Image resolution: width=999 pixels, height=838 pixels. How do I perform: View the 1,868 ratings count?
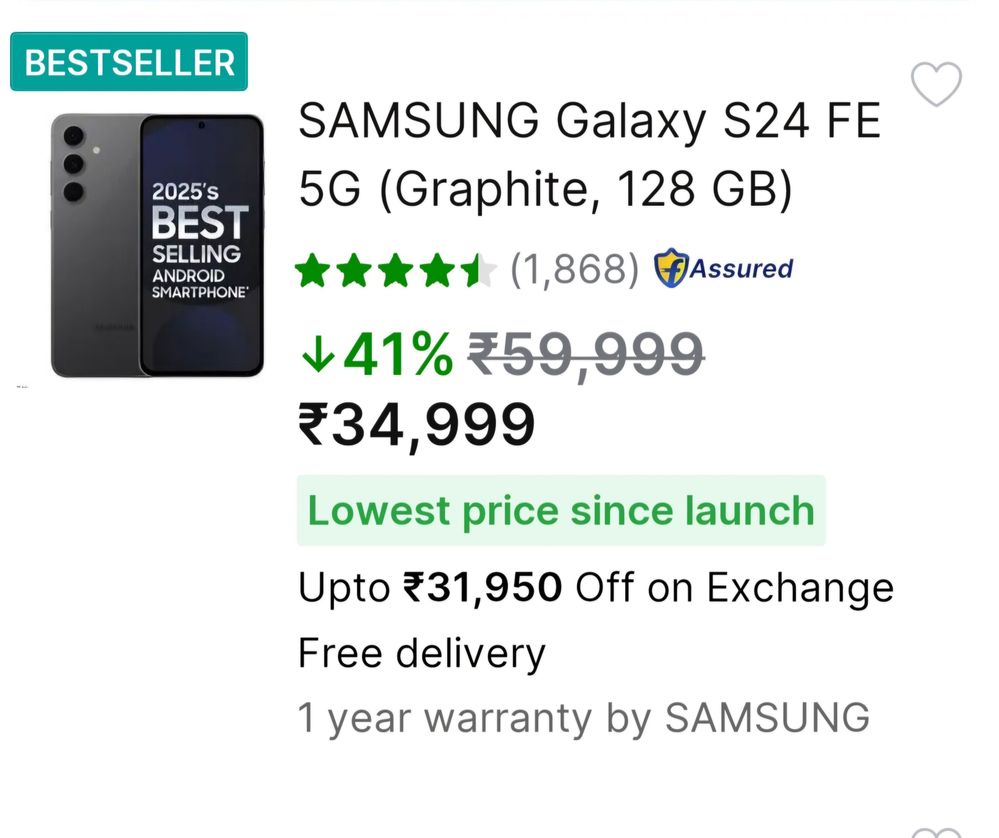click(574, 269)
